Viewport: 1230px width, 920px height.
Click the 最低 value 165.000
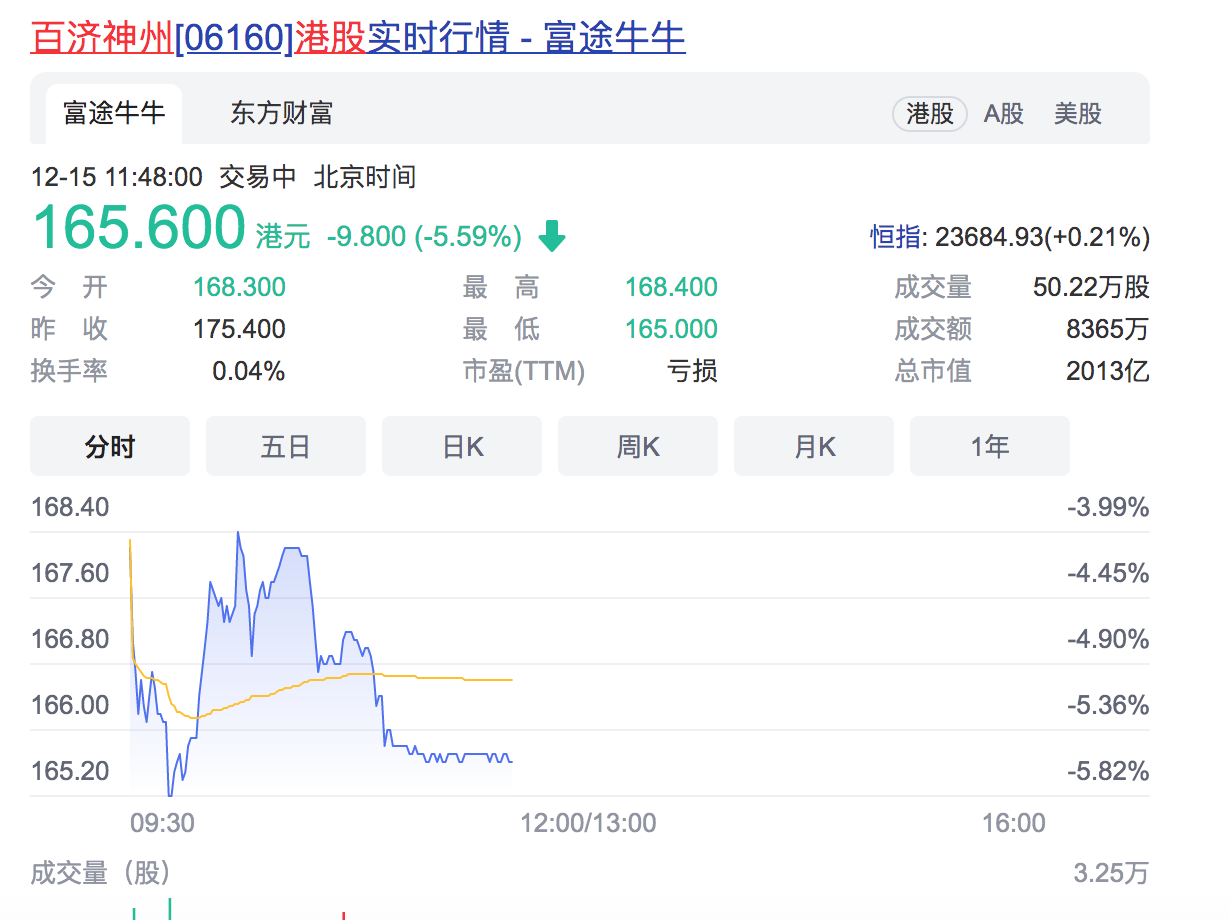click(671, 330)
